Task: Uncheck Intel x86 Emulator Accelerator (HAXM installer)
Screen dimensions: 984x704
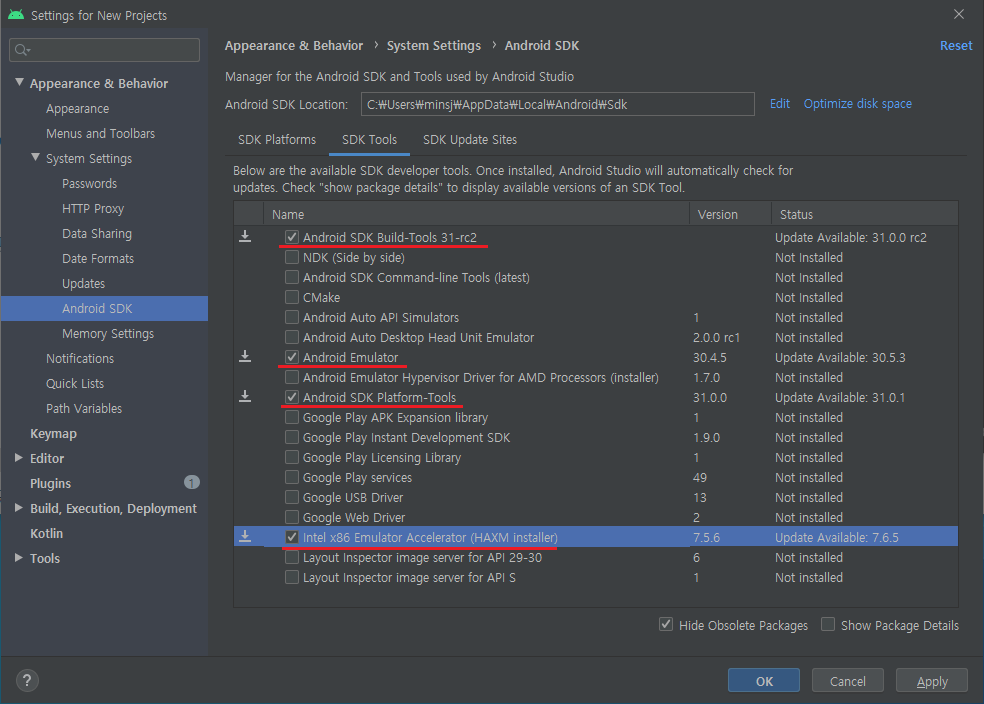Action: (292, 537)
